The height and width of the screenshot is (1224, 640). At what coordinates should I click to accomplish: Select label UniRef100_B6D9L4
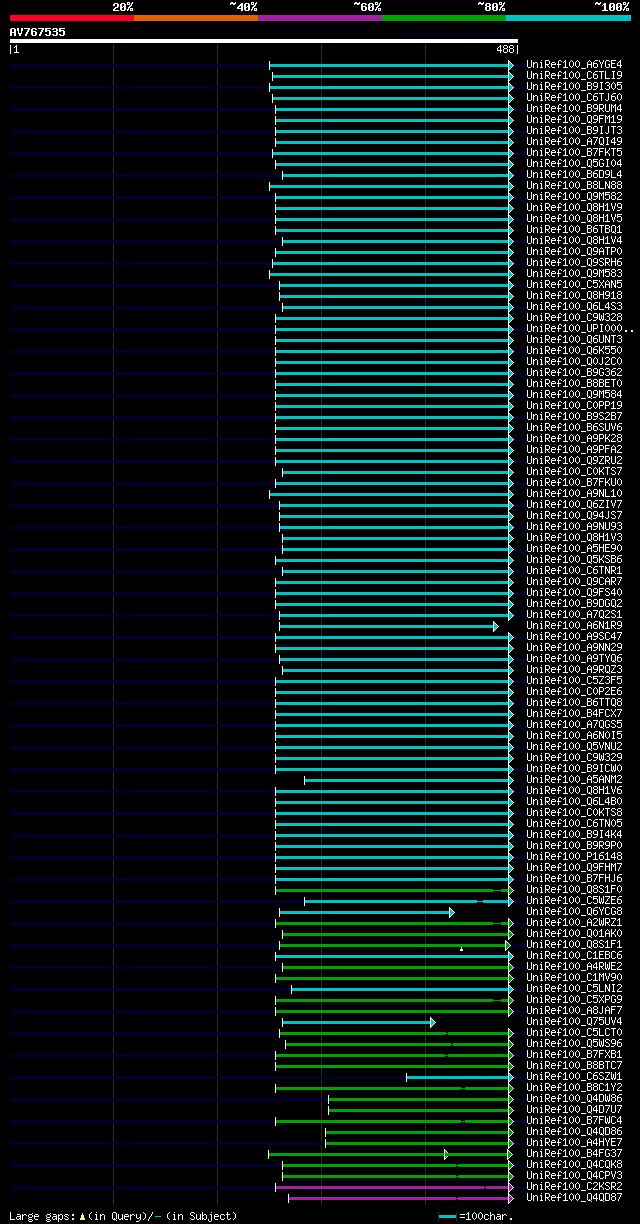point(574,174)
